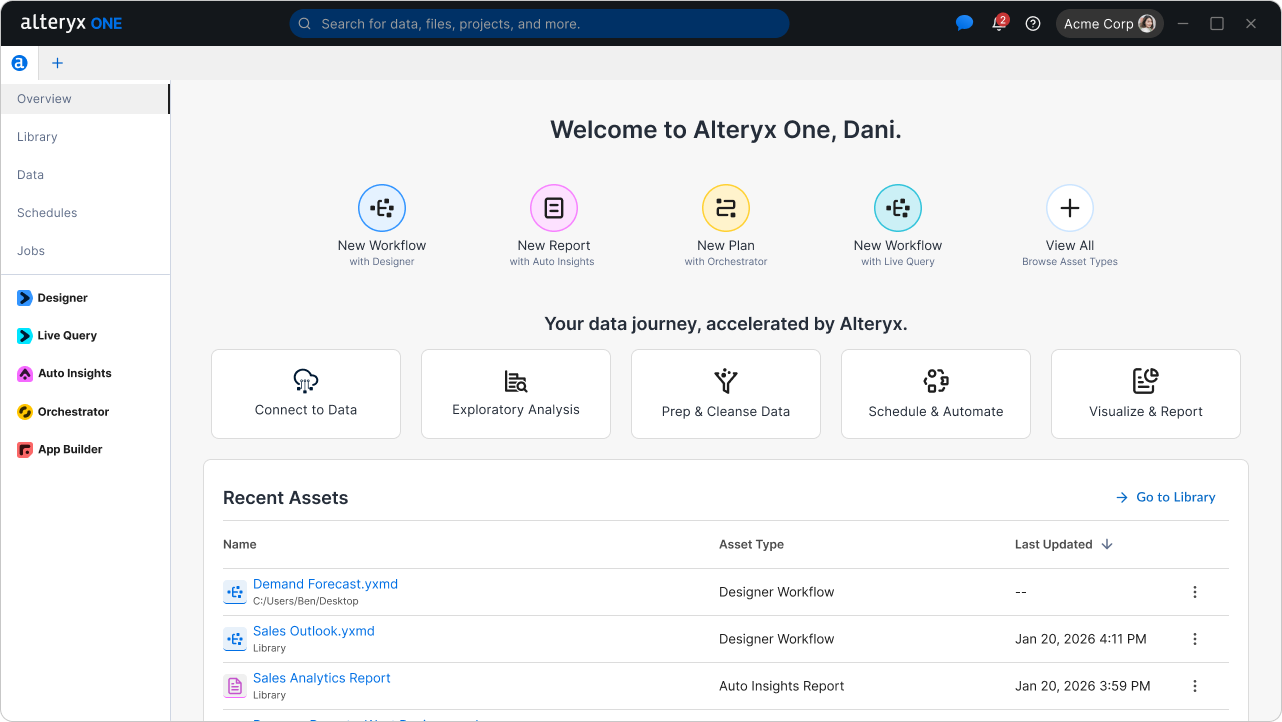Viewport: 1282px width, 722px height.
Task: Click New Workflow with Designer icon
Action: tap(381, 209)
